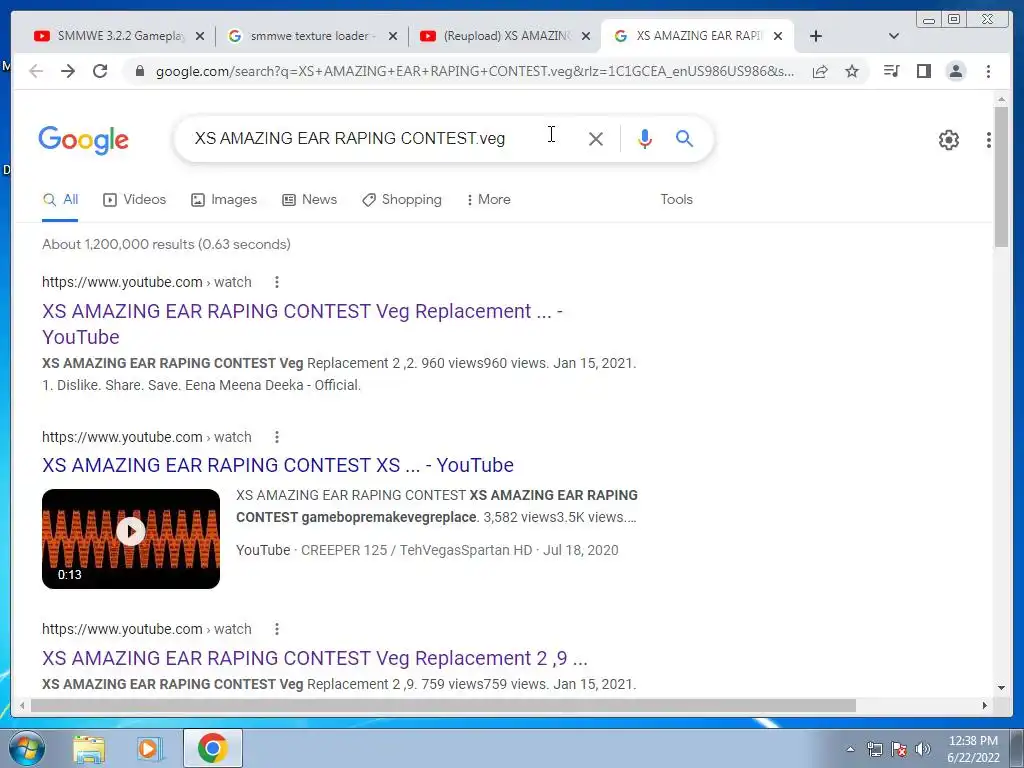Open Windows Media Player taskbar icon
Image resolution: width=1024 pixels, height=768 pixels.
(x=150, y=748)
